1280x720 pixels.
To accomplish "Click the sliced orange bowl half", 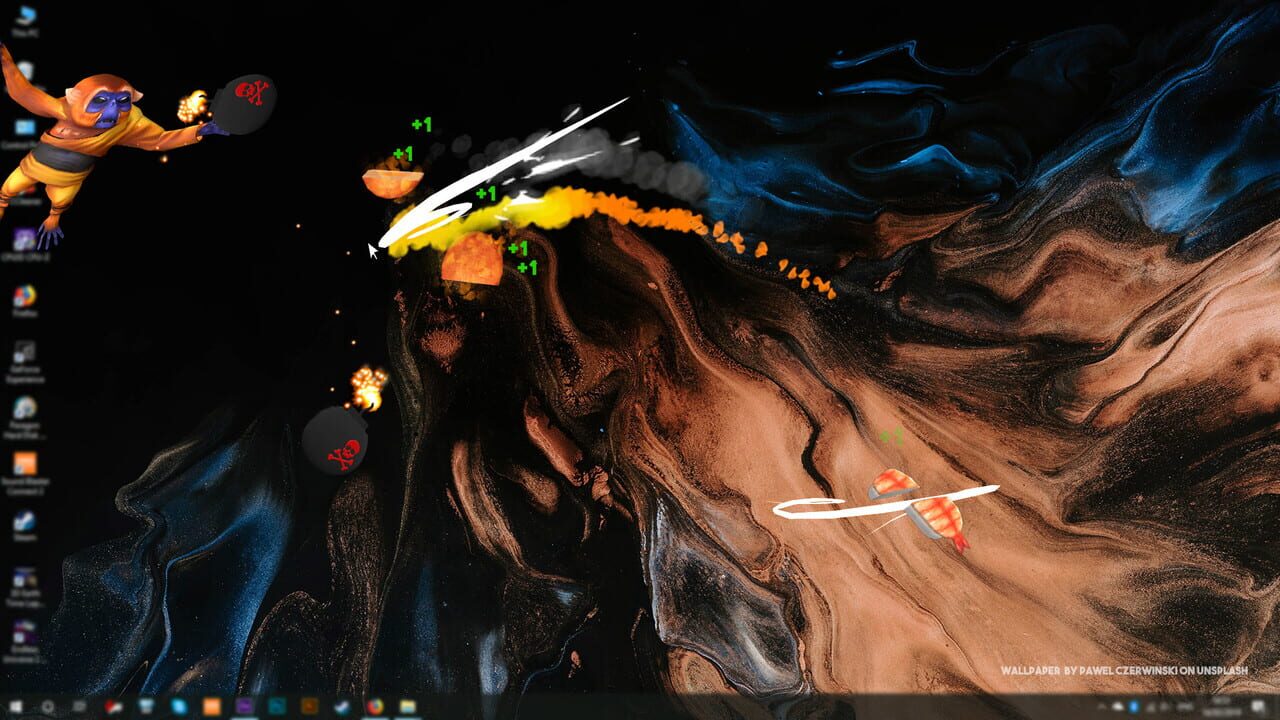I will click(391, 183).
